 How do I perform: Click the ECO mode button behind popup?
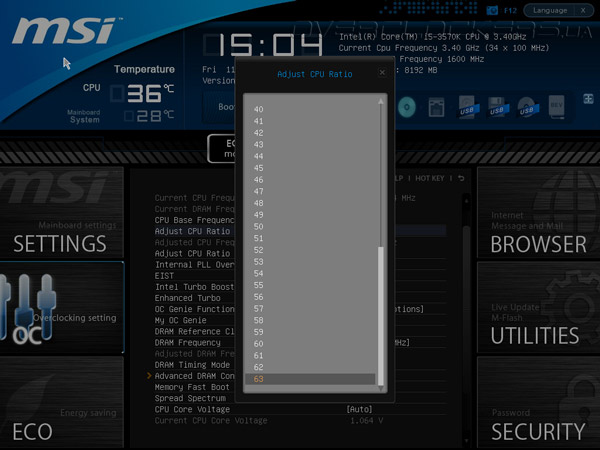pyautogui.click(x=222, y=148)
